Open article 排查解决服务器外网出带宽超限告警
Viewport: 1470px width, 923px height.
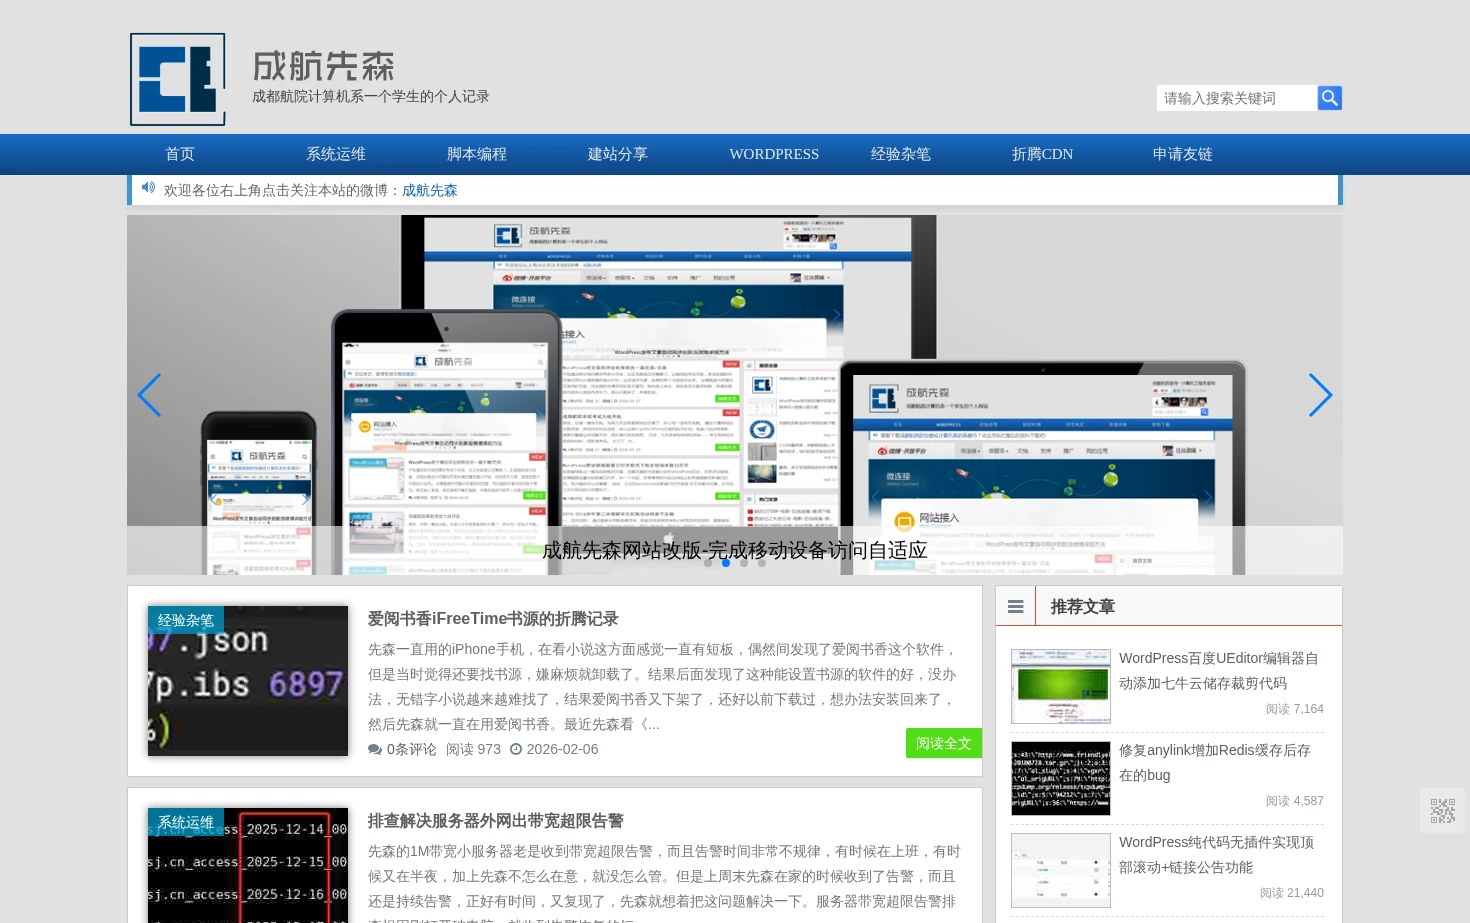tap(496, 821)
